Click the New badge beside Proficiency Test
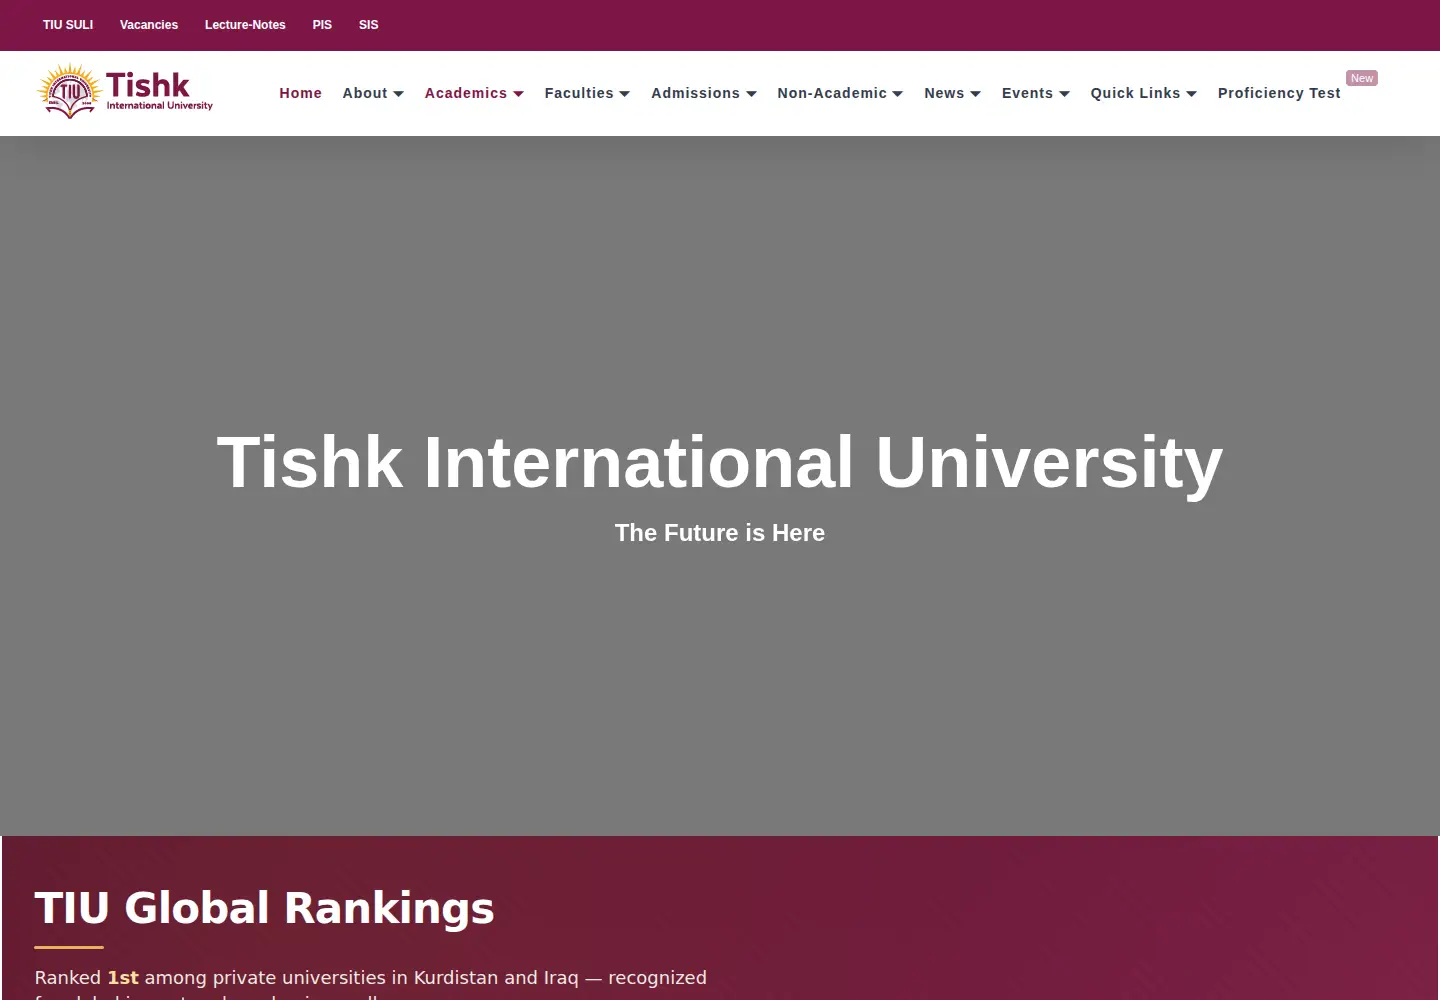This screenshot has height=1000, width=1440. [x=1362, y=78]
